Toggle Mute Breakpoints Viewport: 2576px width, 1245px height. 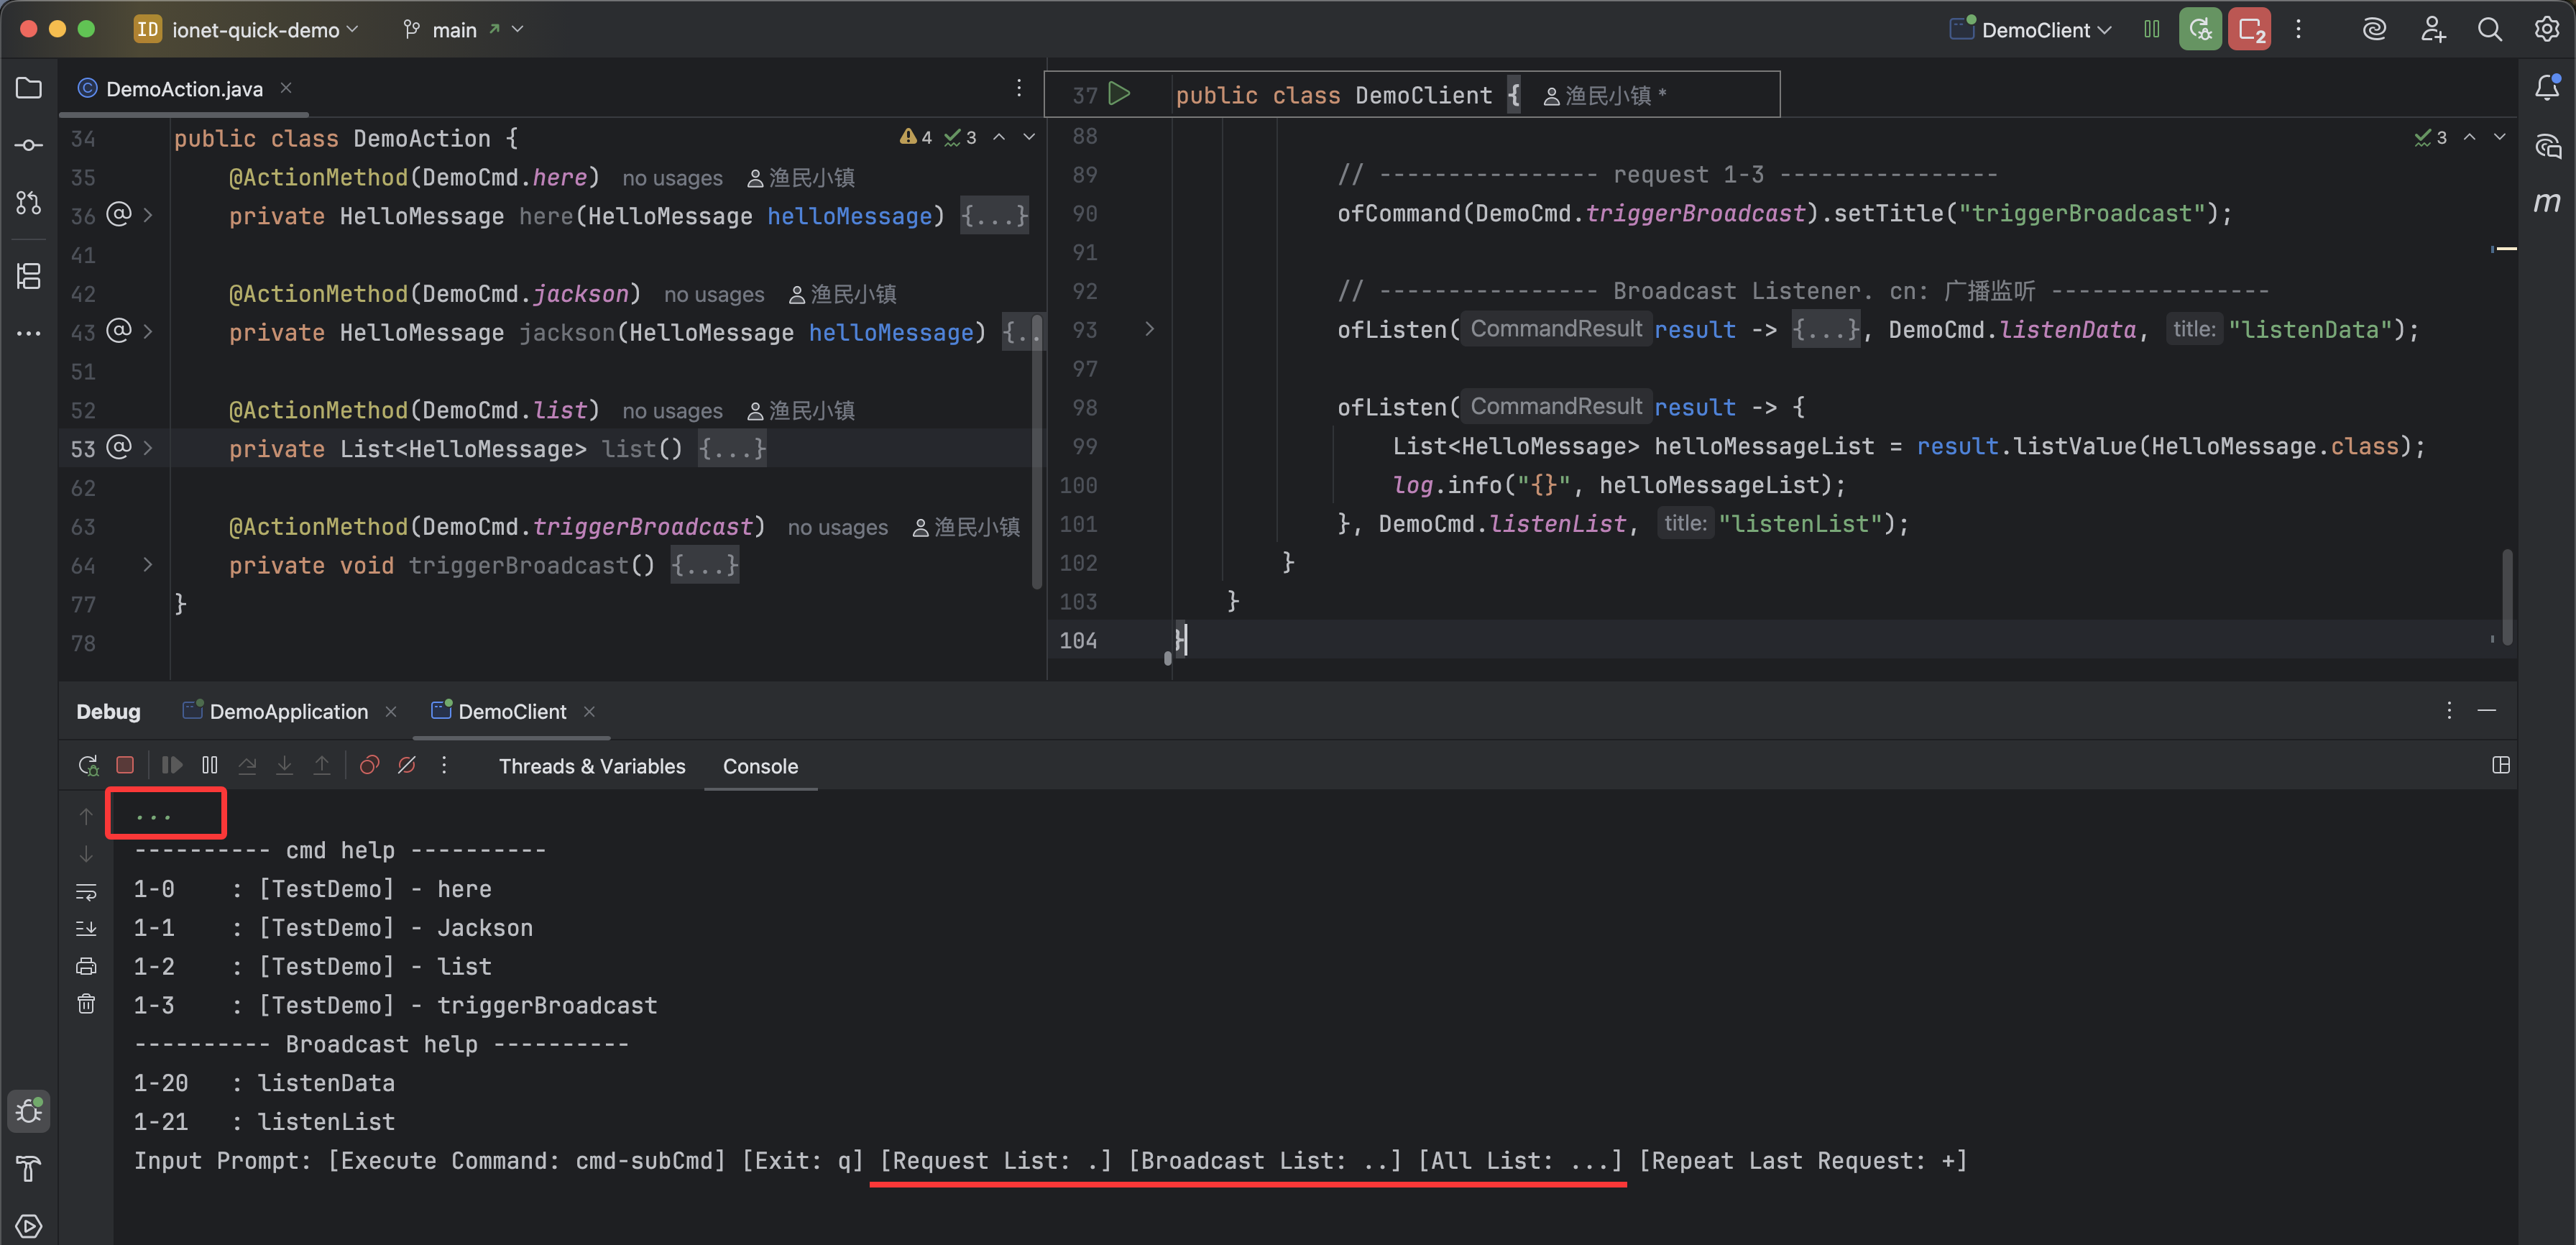pos(407,766)
